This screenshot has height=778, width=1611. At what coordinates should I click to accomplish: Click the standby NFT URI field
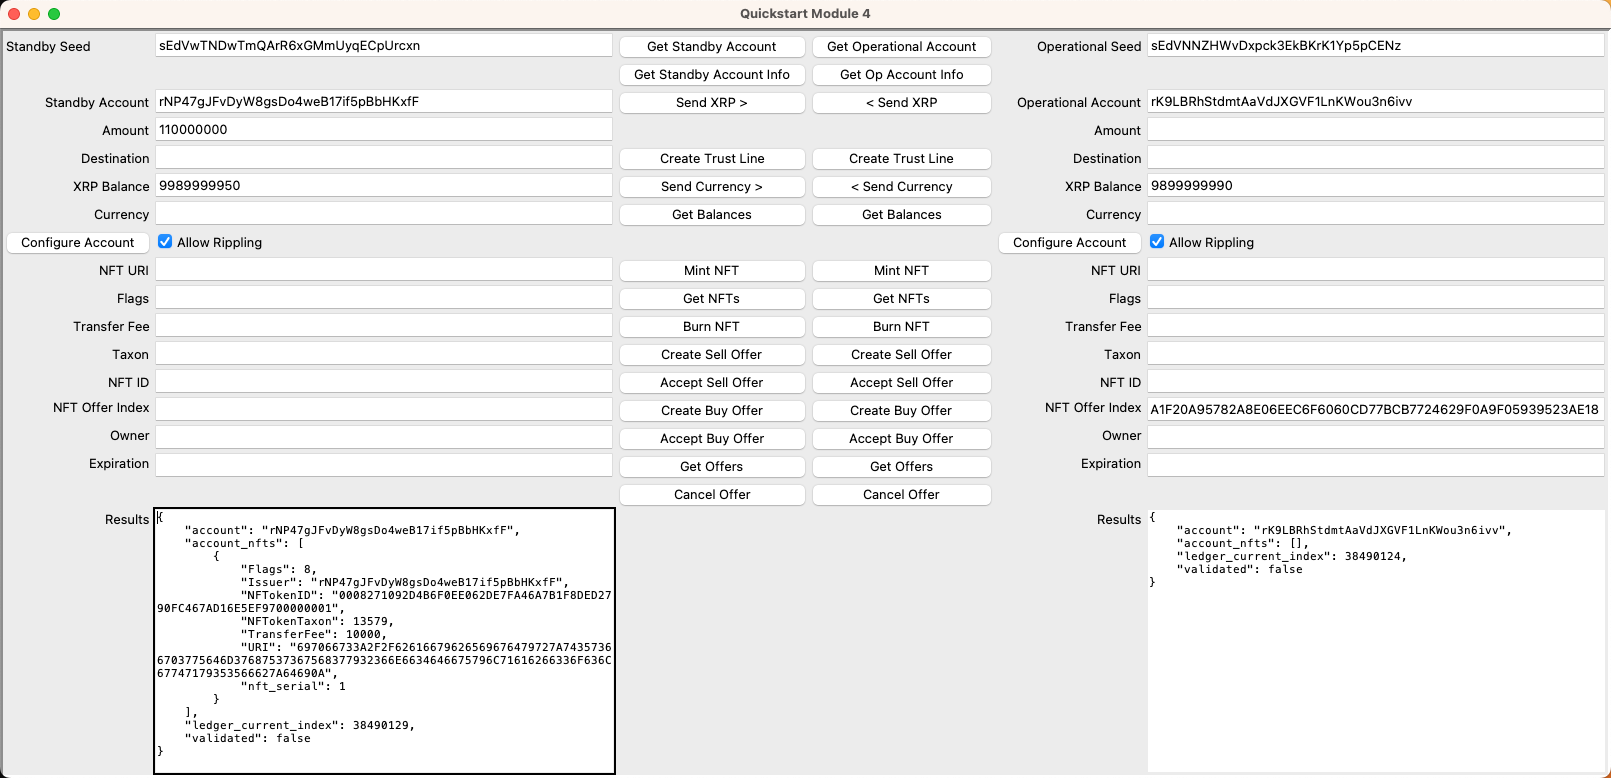383,270
